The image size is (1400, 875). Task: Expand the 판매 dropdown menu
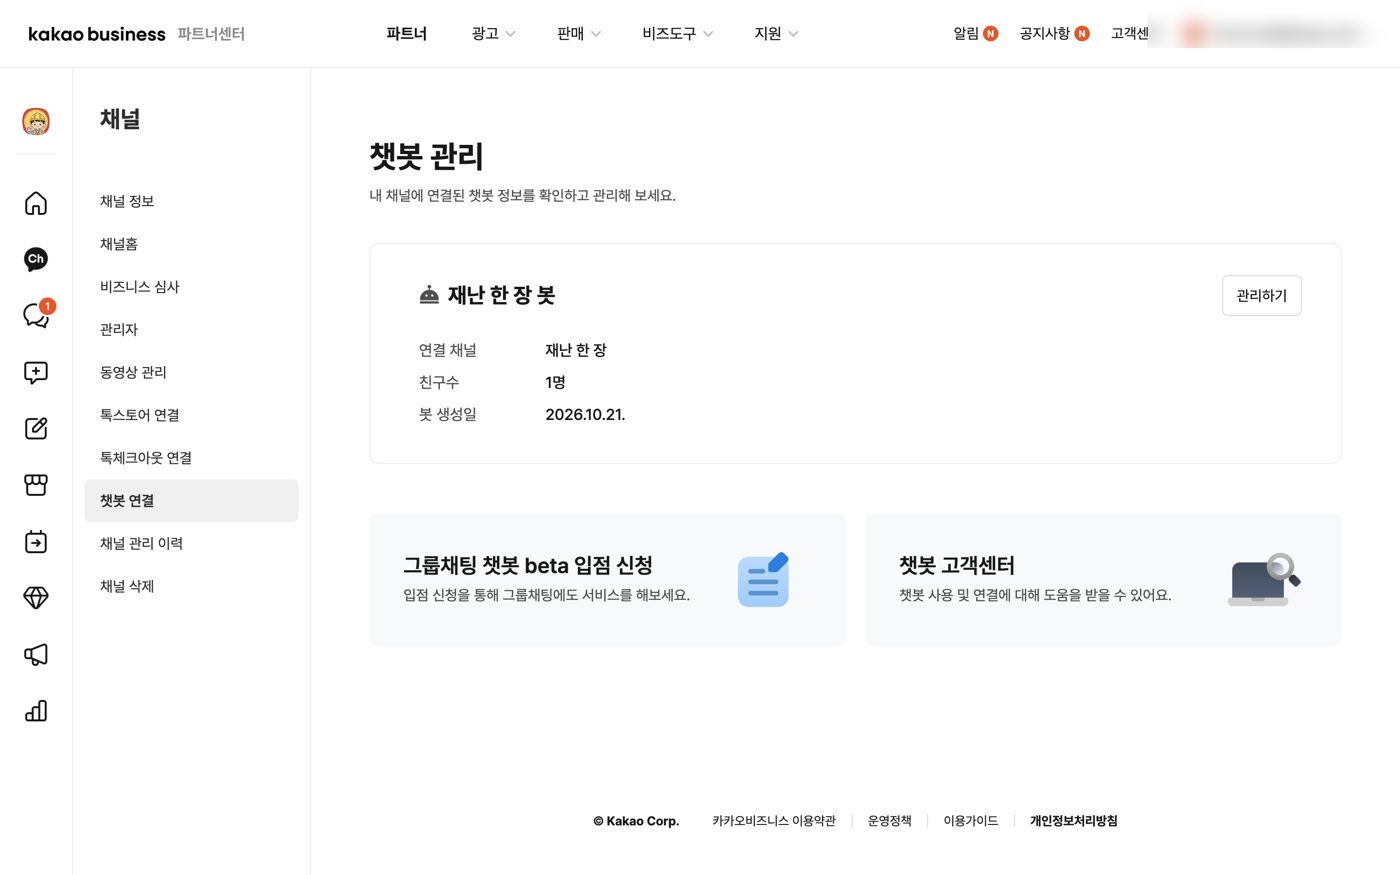[579, 34]
